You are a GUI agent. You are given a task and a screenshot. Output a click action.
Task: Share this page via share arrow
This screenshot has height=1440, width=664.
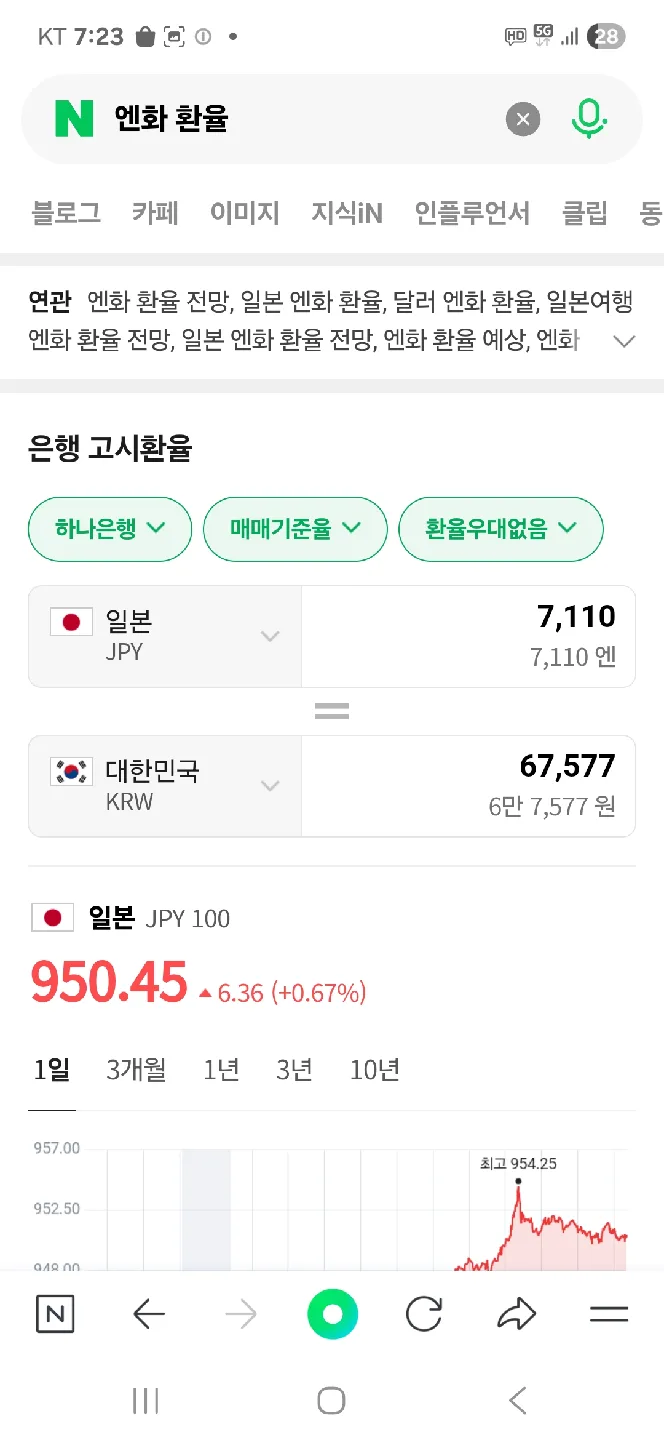[516, 1314]
